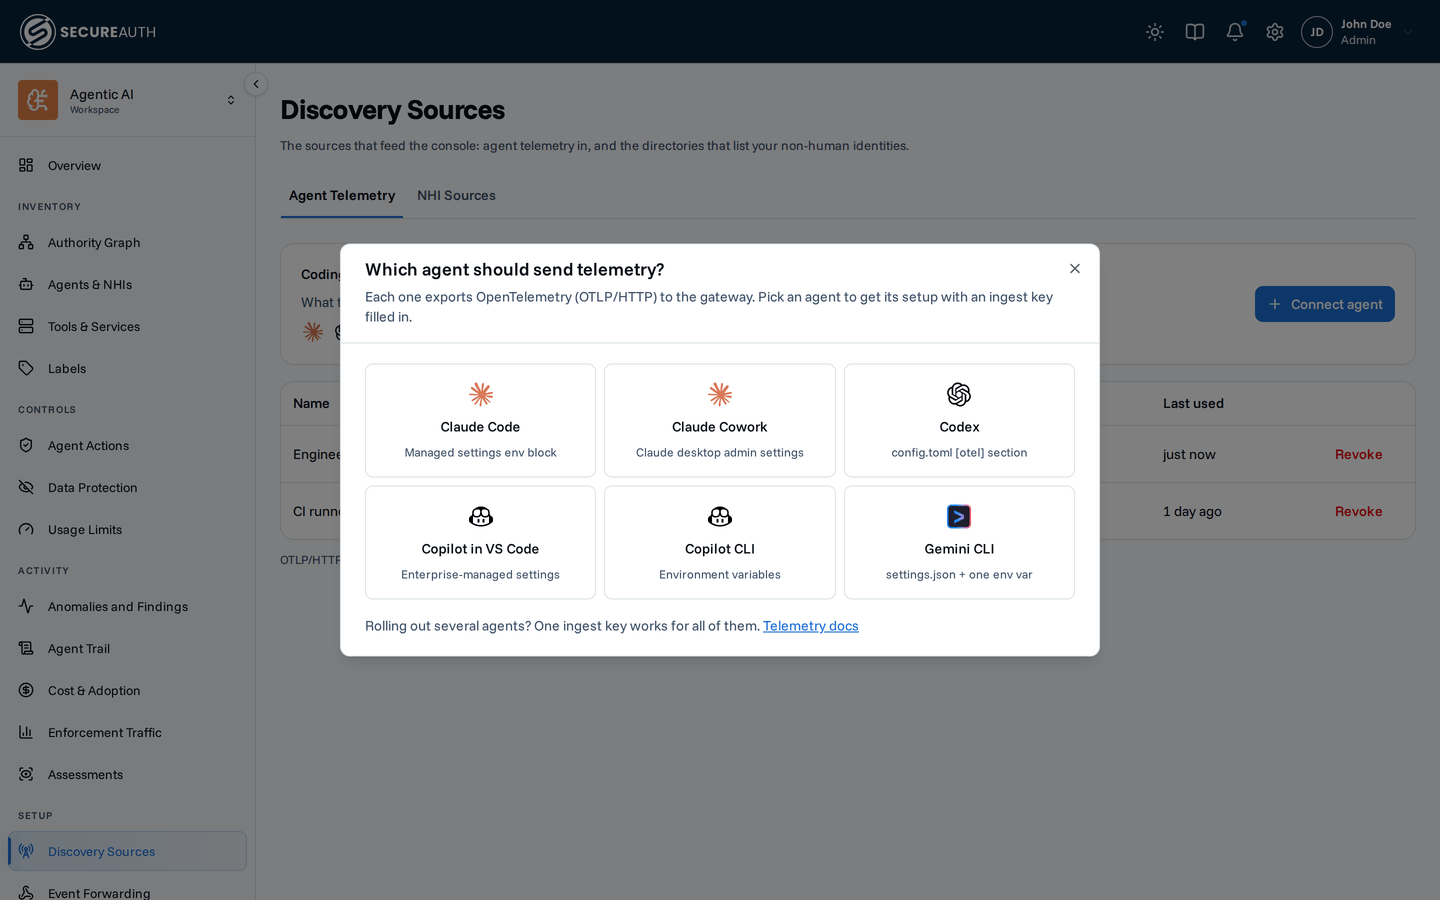This screenshot has width=1440, height=900.
Task: Click the SecureAuth logo
Action: point(88,32)
